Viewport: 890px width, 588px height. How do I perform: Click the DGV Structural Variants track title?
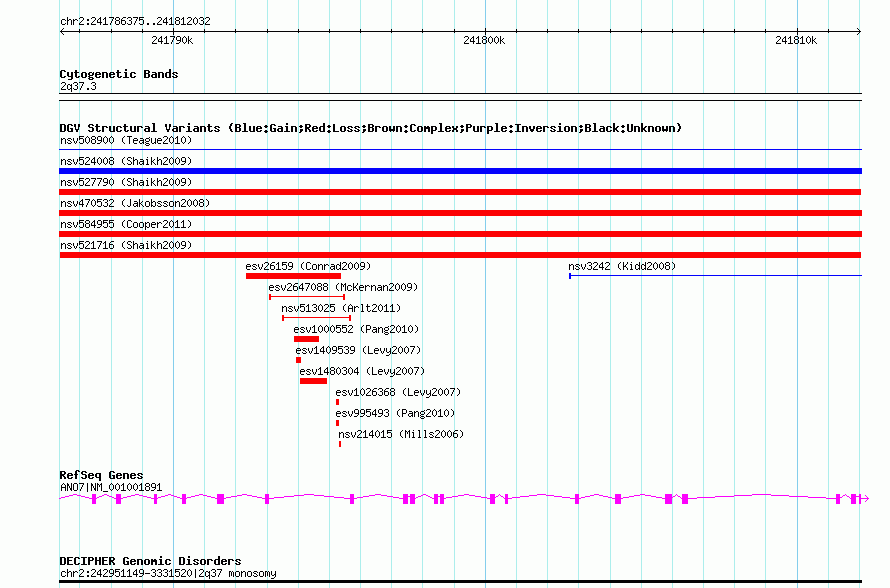[x=371, y=128]
